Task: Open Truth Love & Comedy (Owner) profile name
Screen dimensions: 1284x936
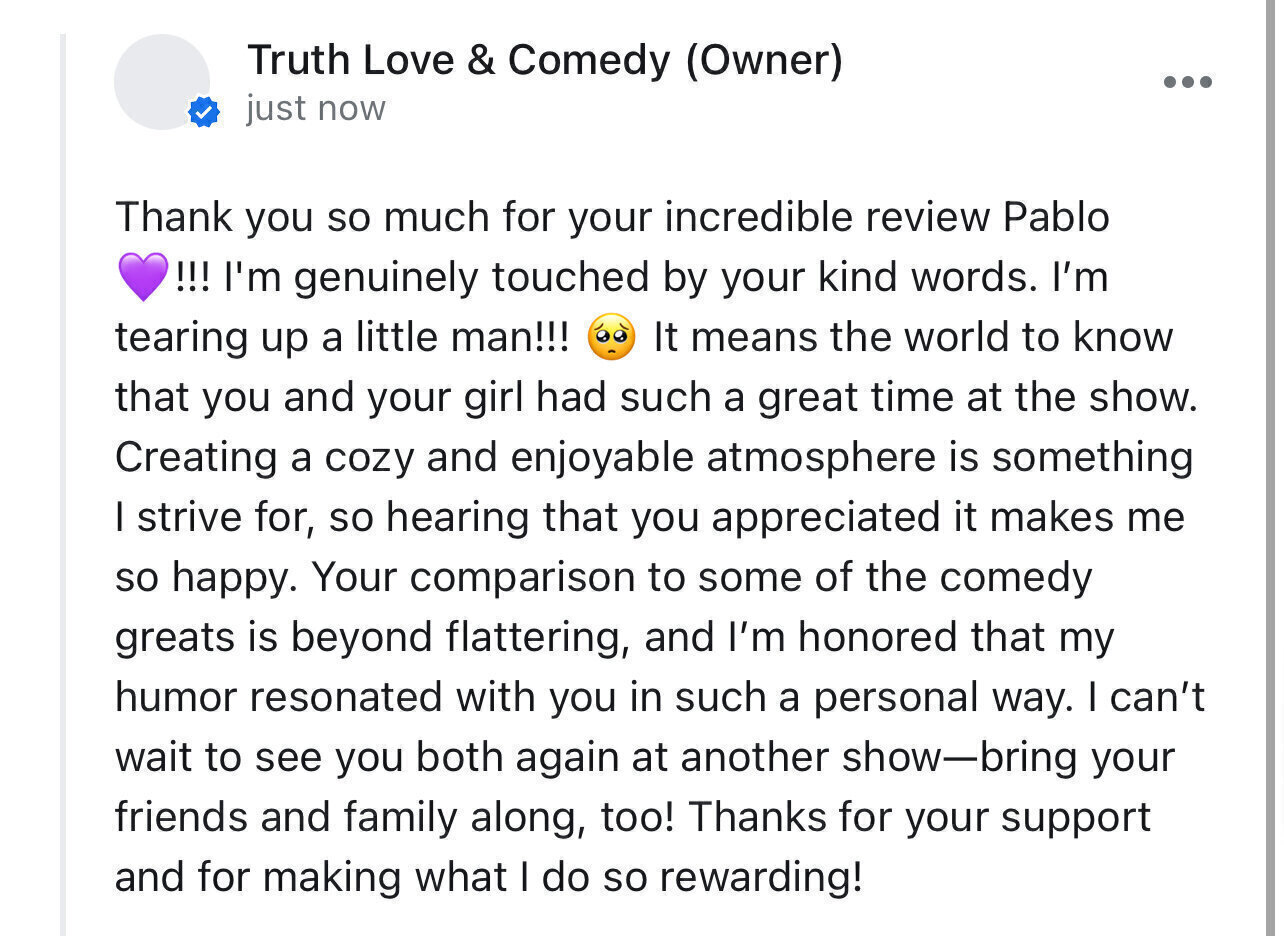Action: (545, 61)
